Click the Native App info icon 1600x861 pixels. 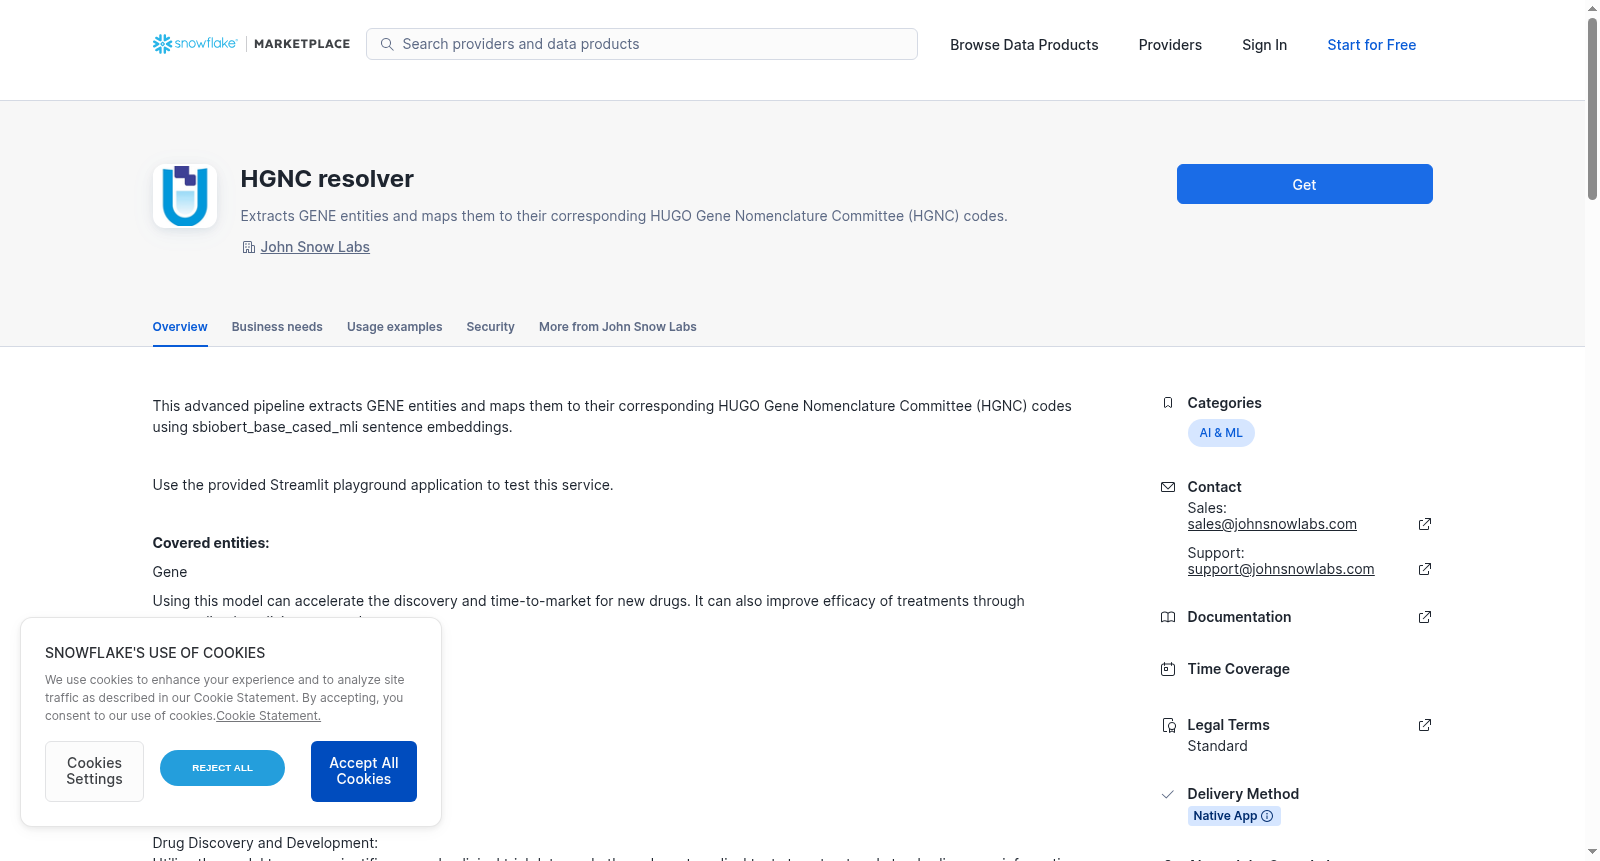point(1267,816)
